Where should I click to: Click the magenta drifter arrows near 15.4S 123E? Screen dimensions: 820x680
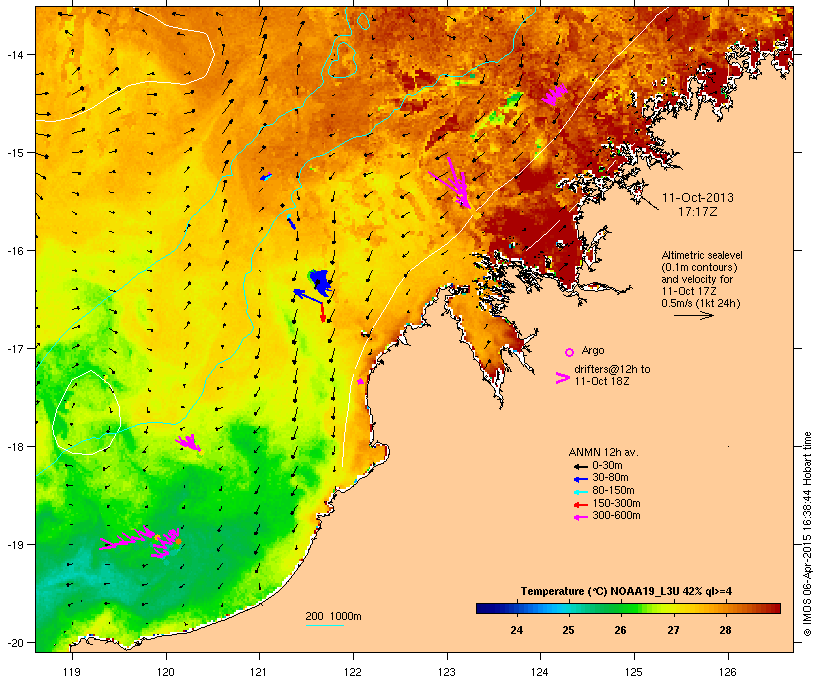click(451, 182)
